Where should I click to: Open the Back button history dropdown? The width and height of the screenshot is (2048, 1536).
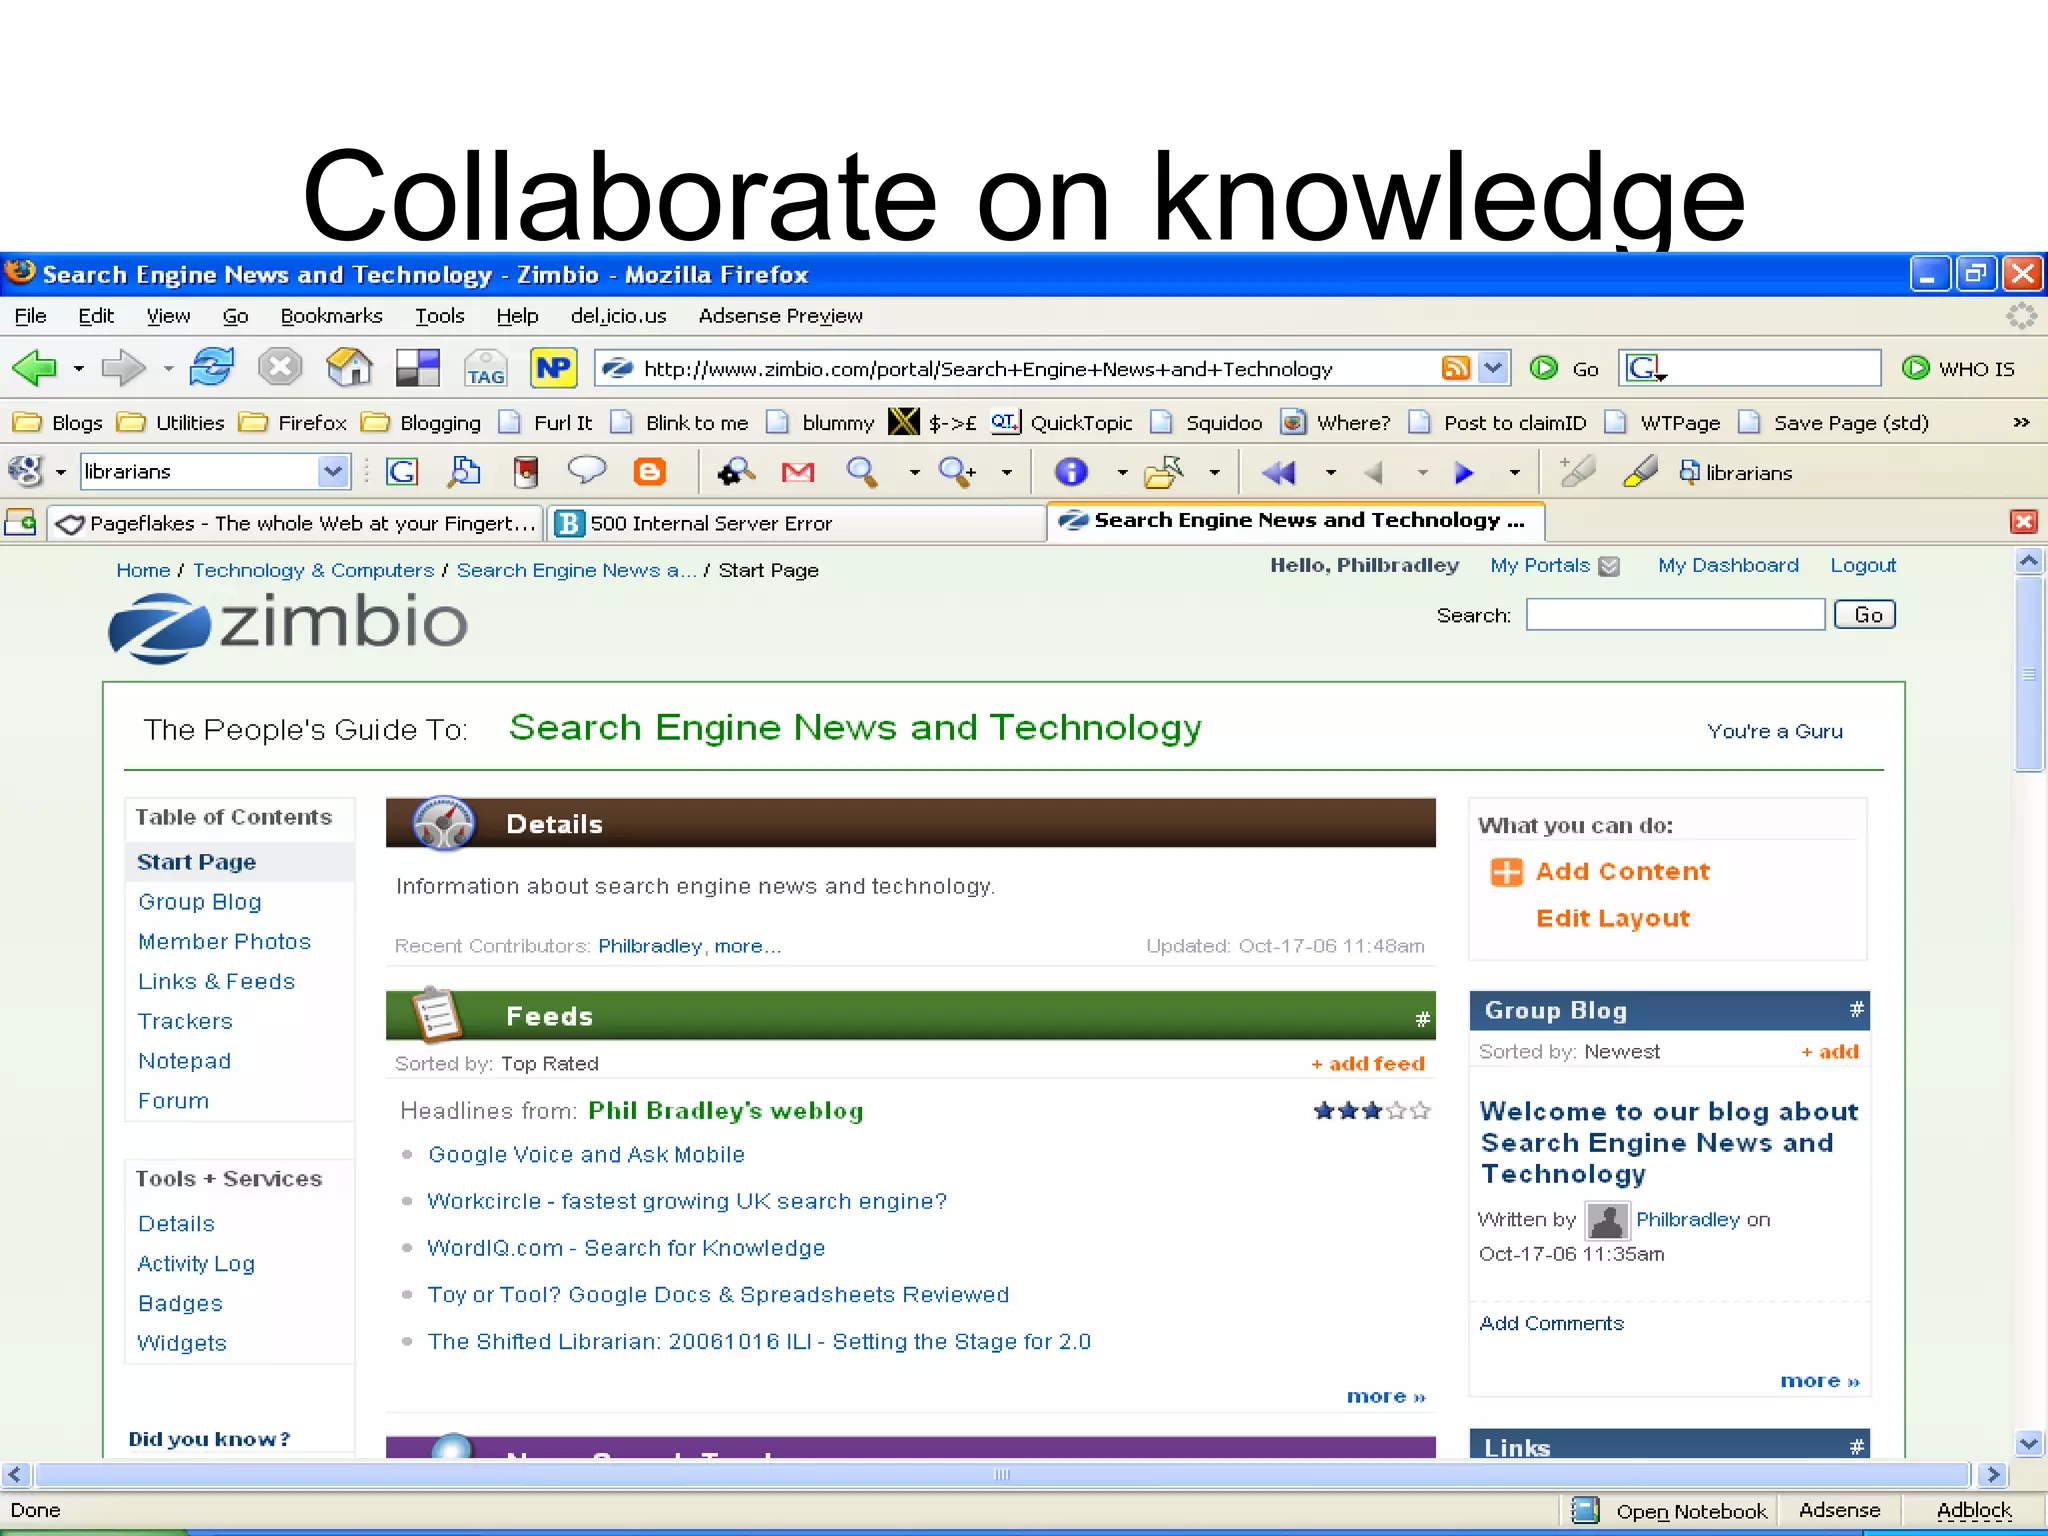point(78,369)
